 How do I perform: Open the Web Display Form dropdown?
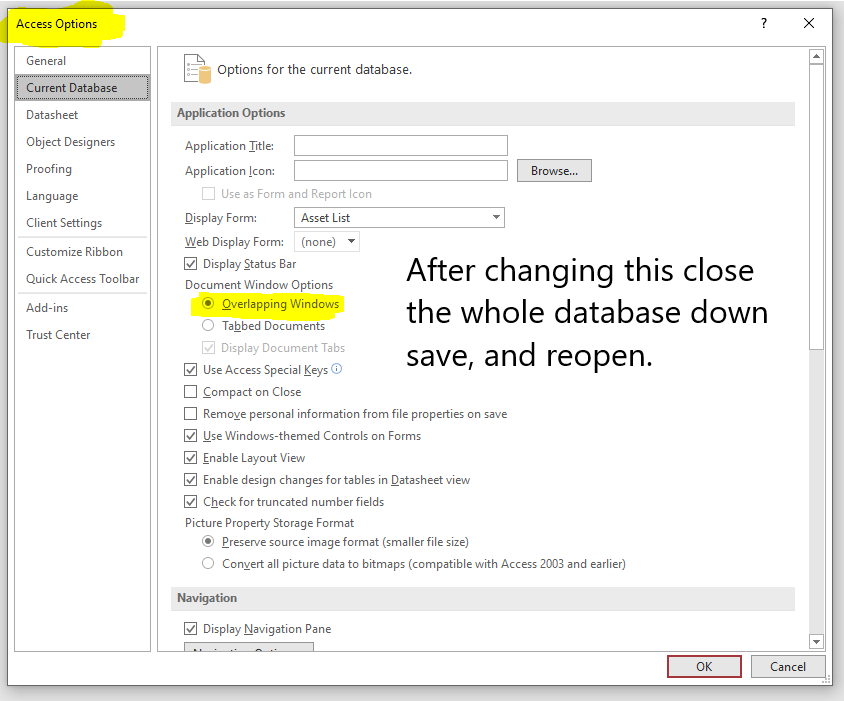[x=327, y=242]
